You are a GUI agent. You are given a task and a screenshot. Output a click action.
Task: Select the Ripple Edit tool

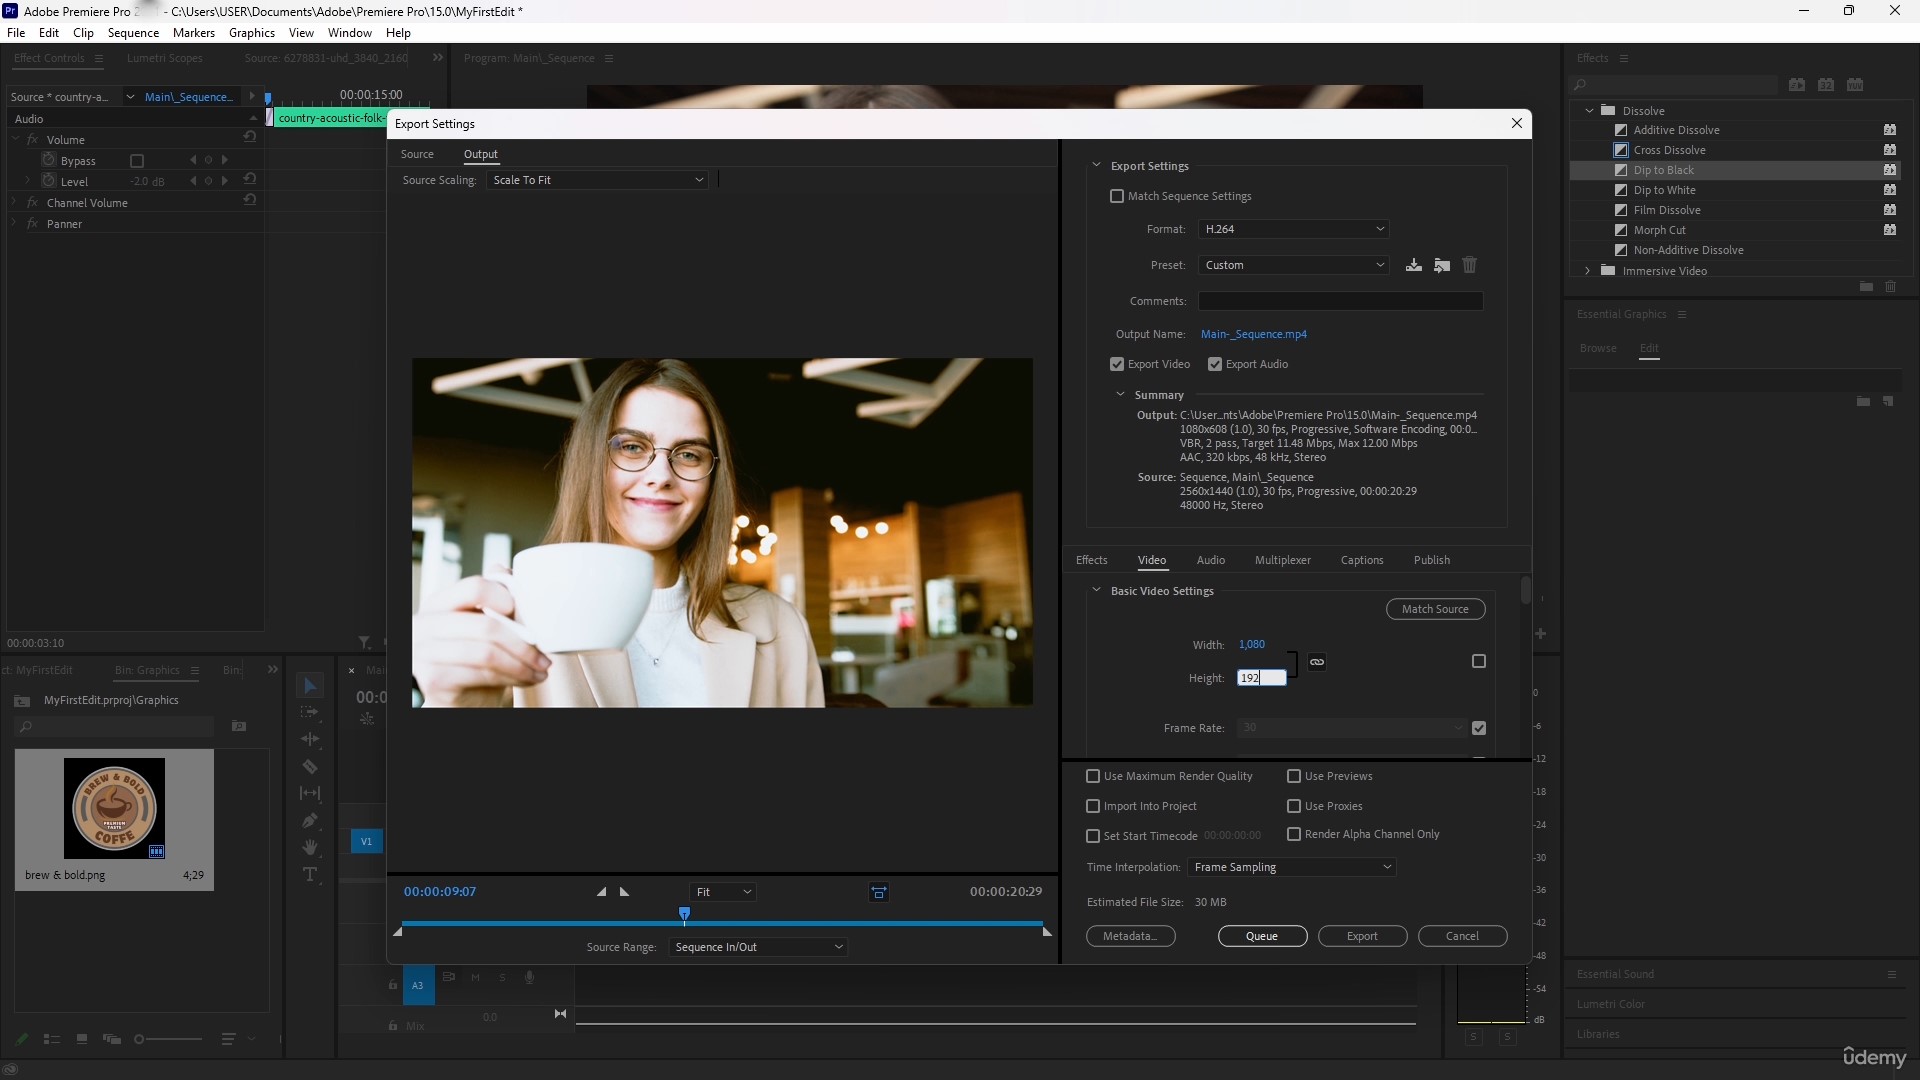[x=310, y=739]
